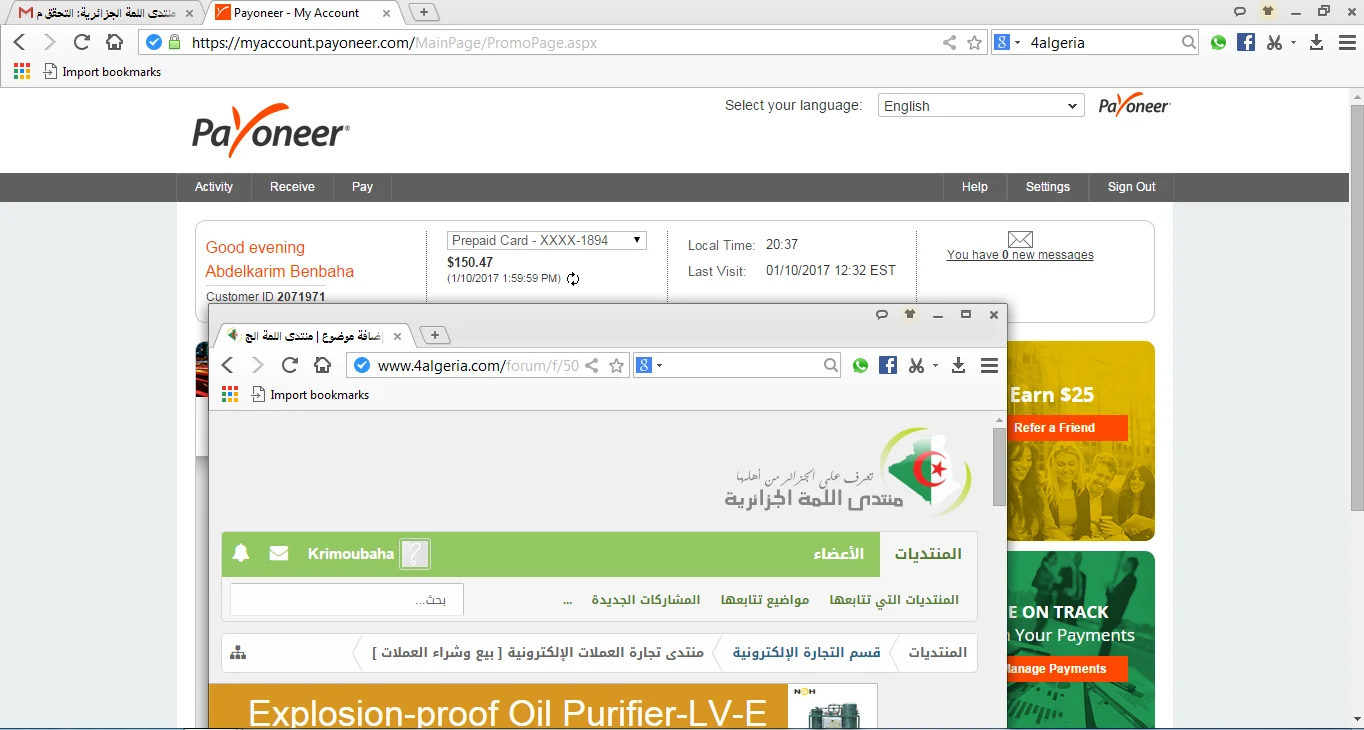Click the Facebook icon in main browser toolbar

point(1246,43)
